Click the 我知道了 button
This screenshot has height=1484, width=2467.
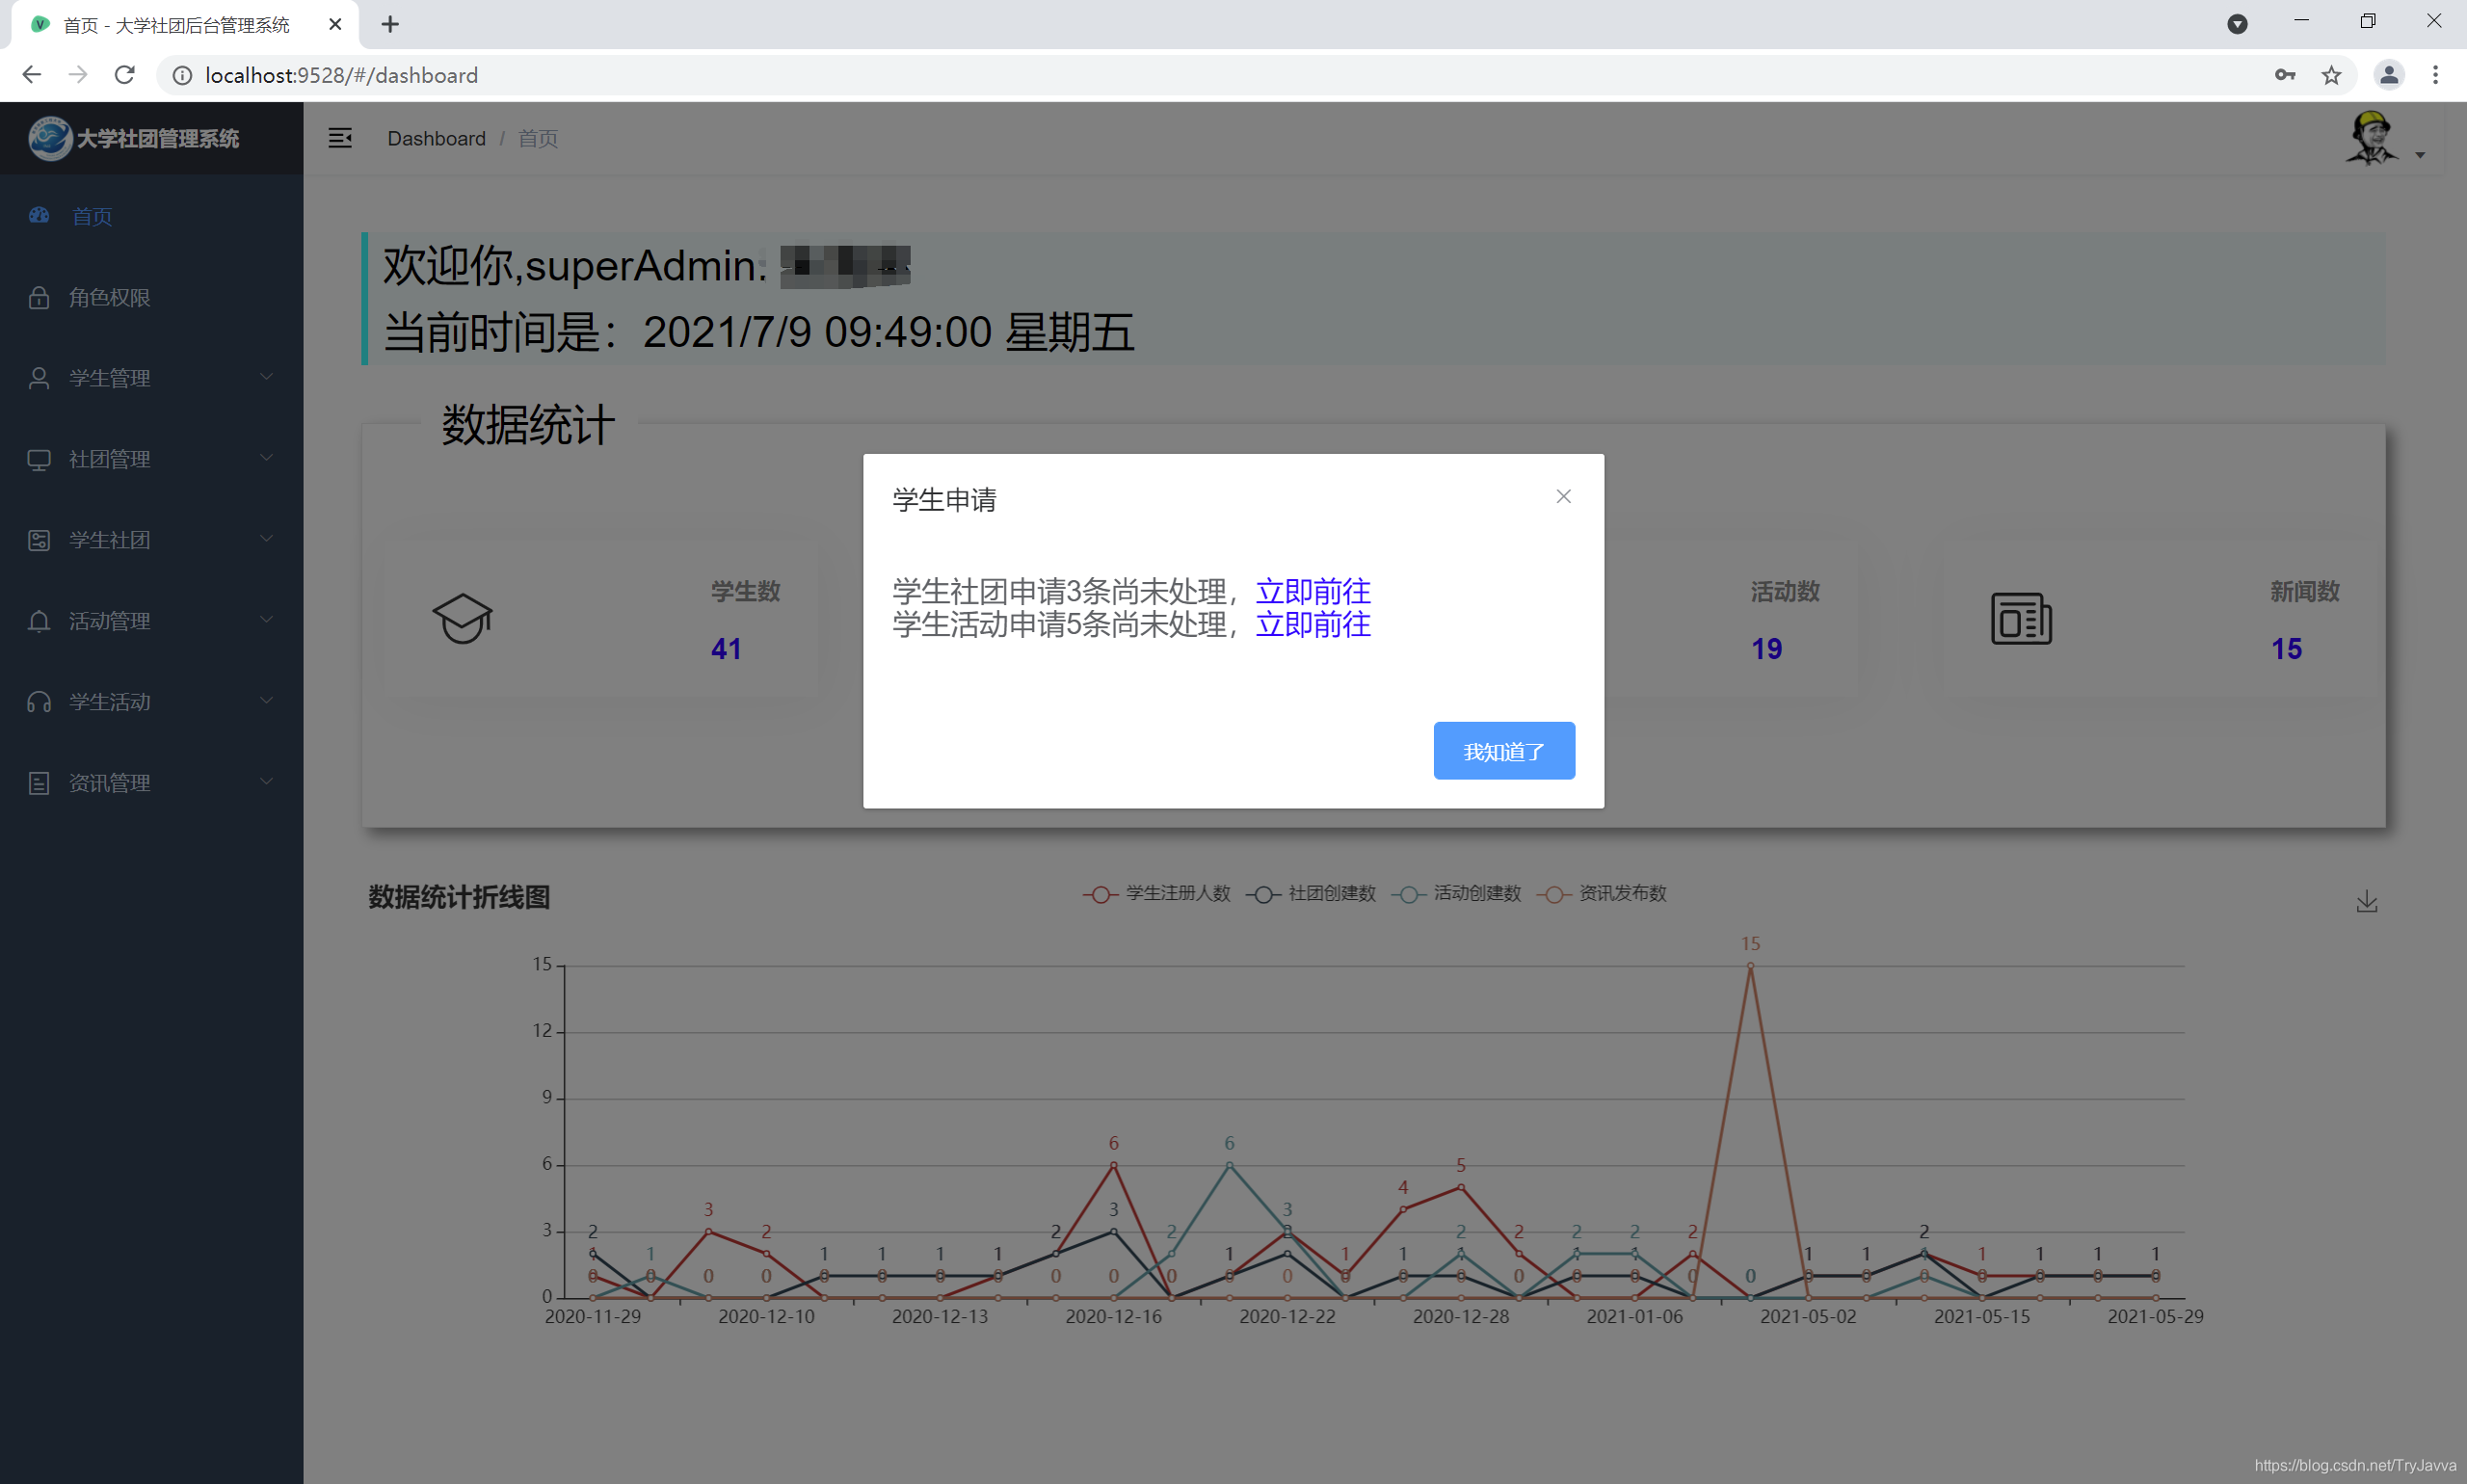1503,751
